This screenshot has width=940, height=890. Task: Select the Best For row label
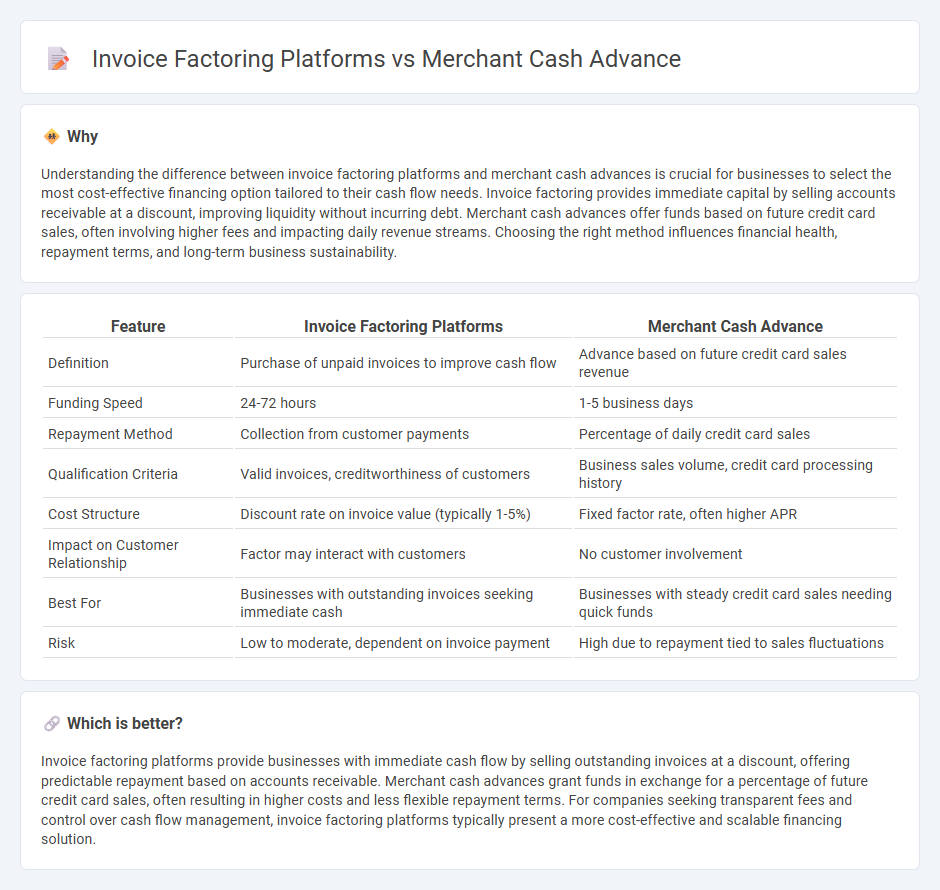[x=74, y=603]
